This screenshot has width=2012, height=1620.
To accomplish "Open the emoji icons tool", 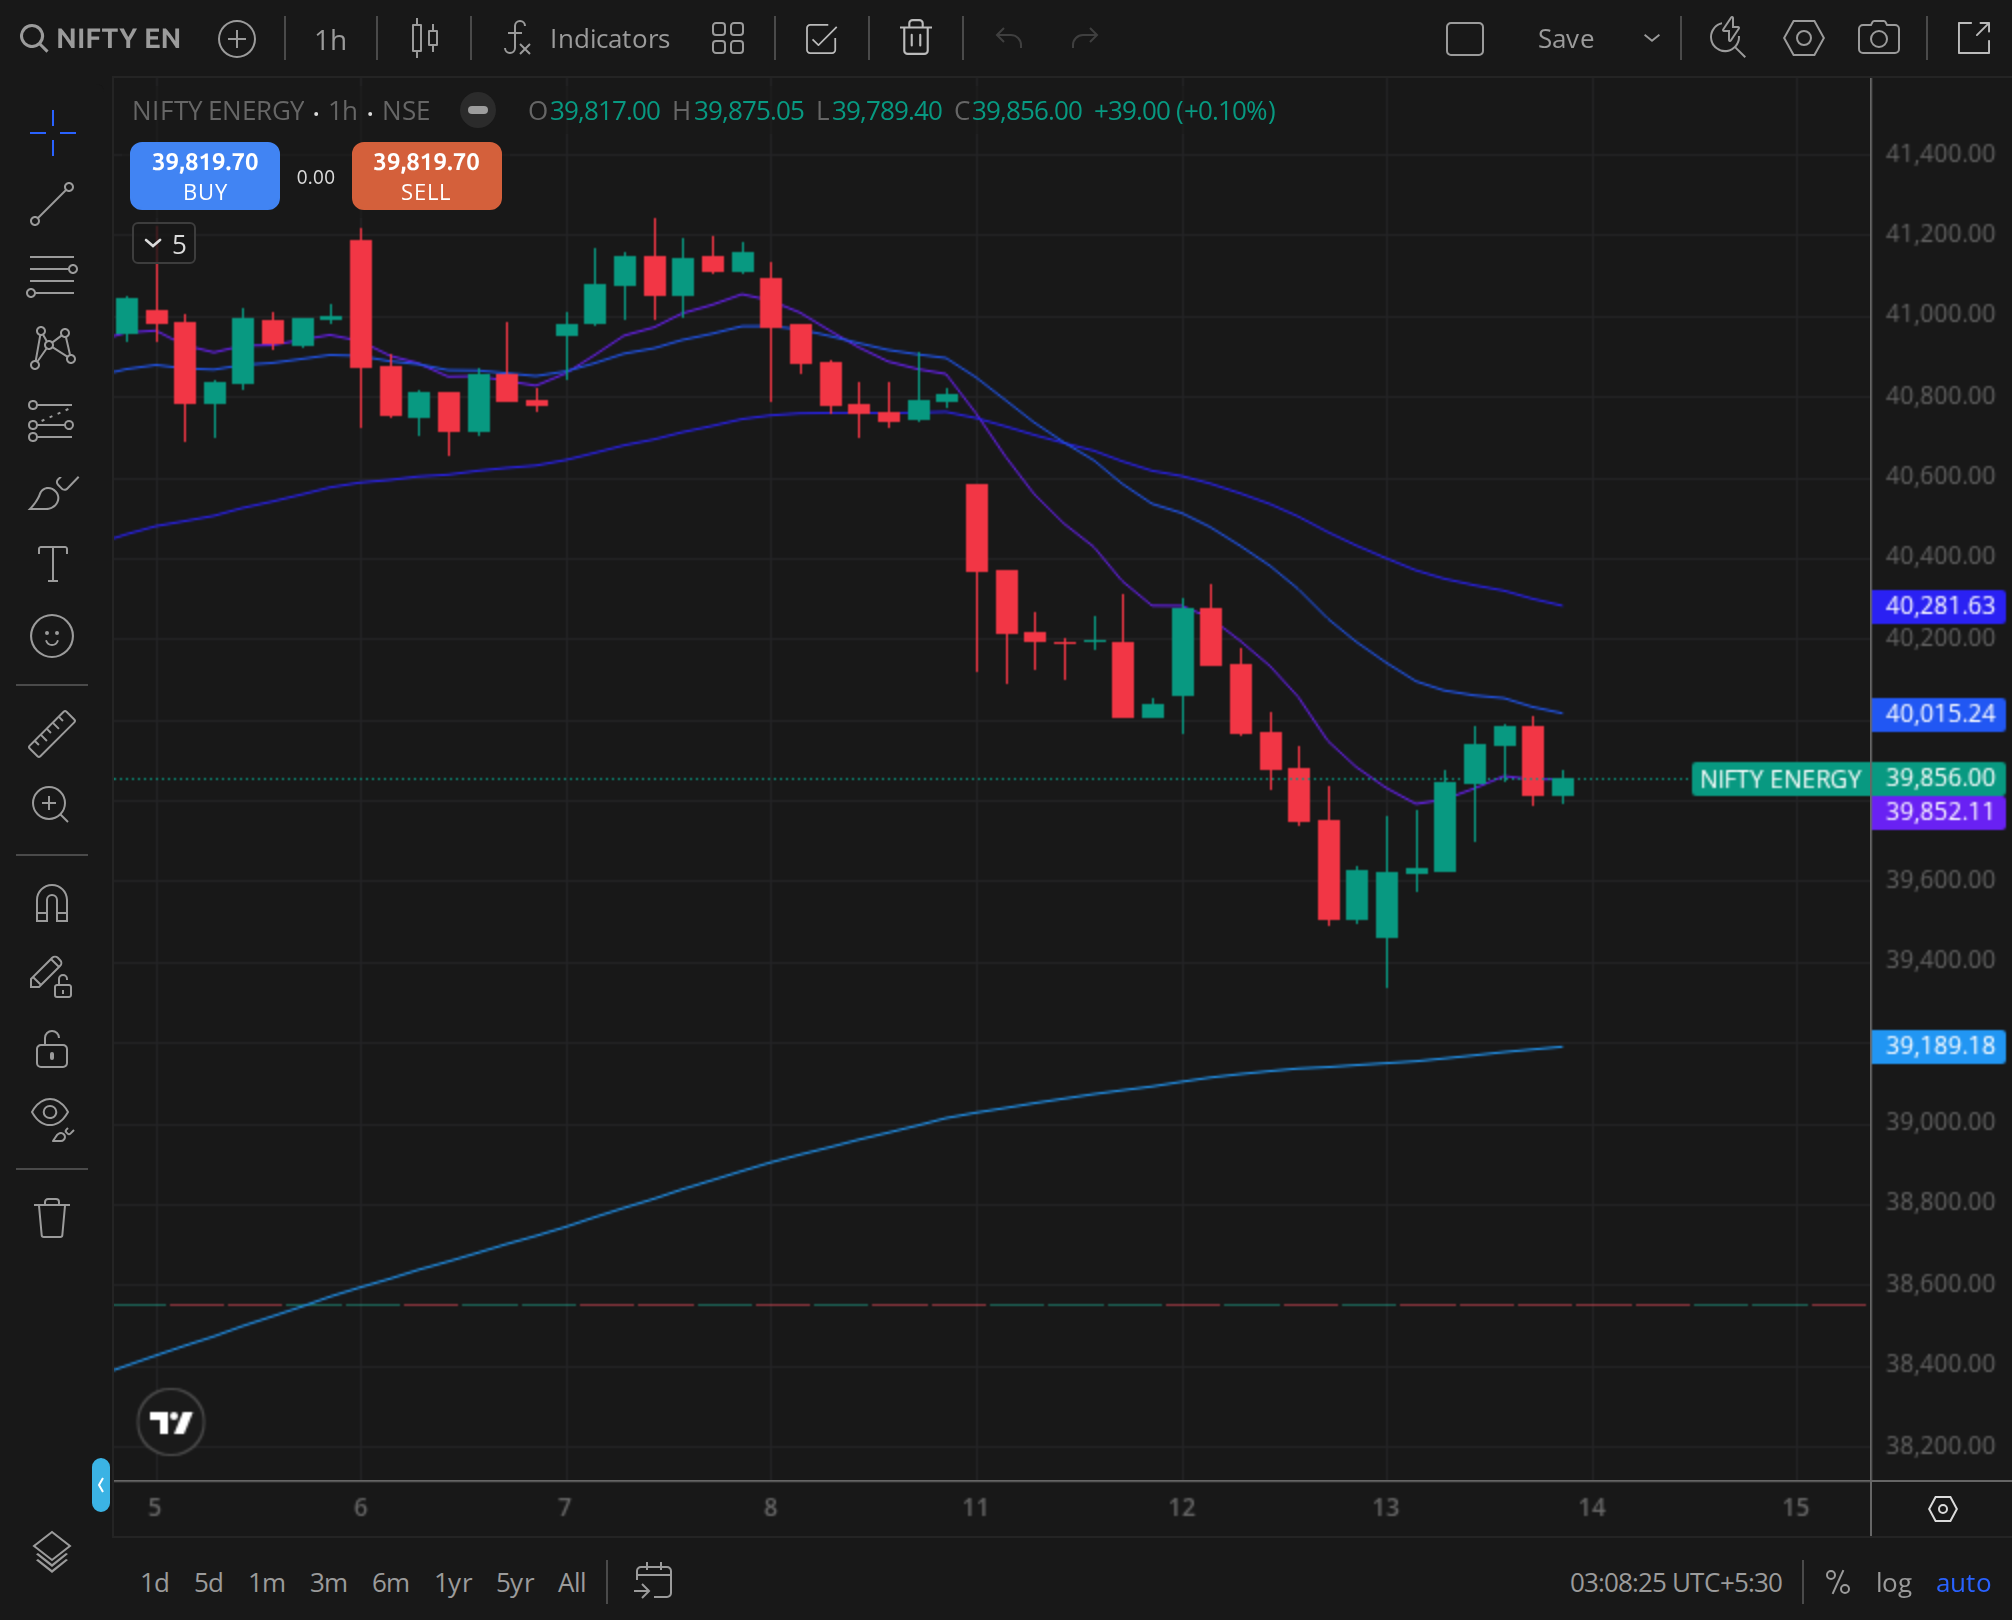I will coord(52,636).
